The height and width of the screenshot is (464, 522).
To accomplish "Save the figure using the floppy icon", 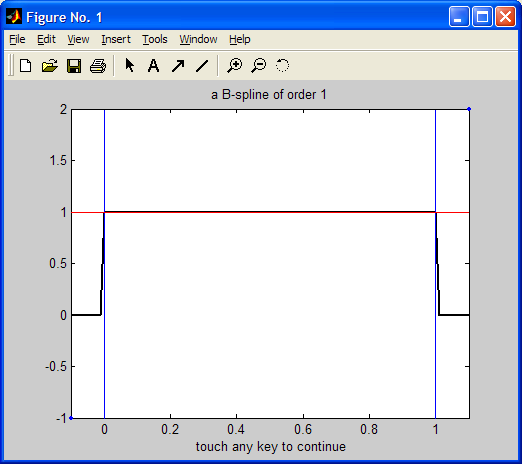I will 74,65.
